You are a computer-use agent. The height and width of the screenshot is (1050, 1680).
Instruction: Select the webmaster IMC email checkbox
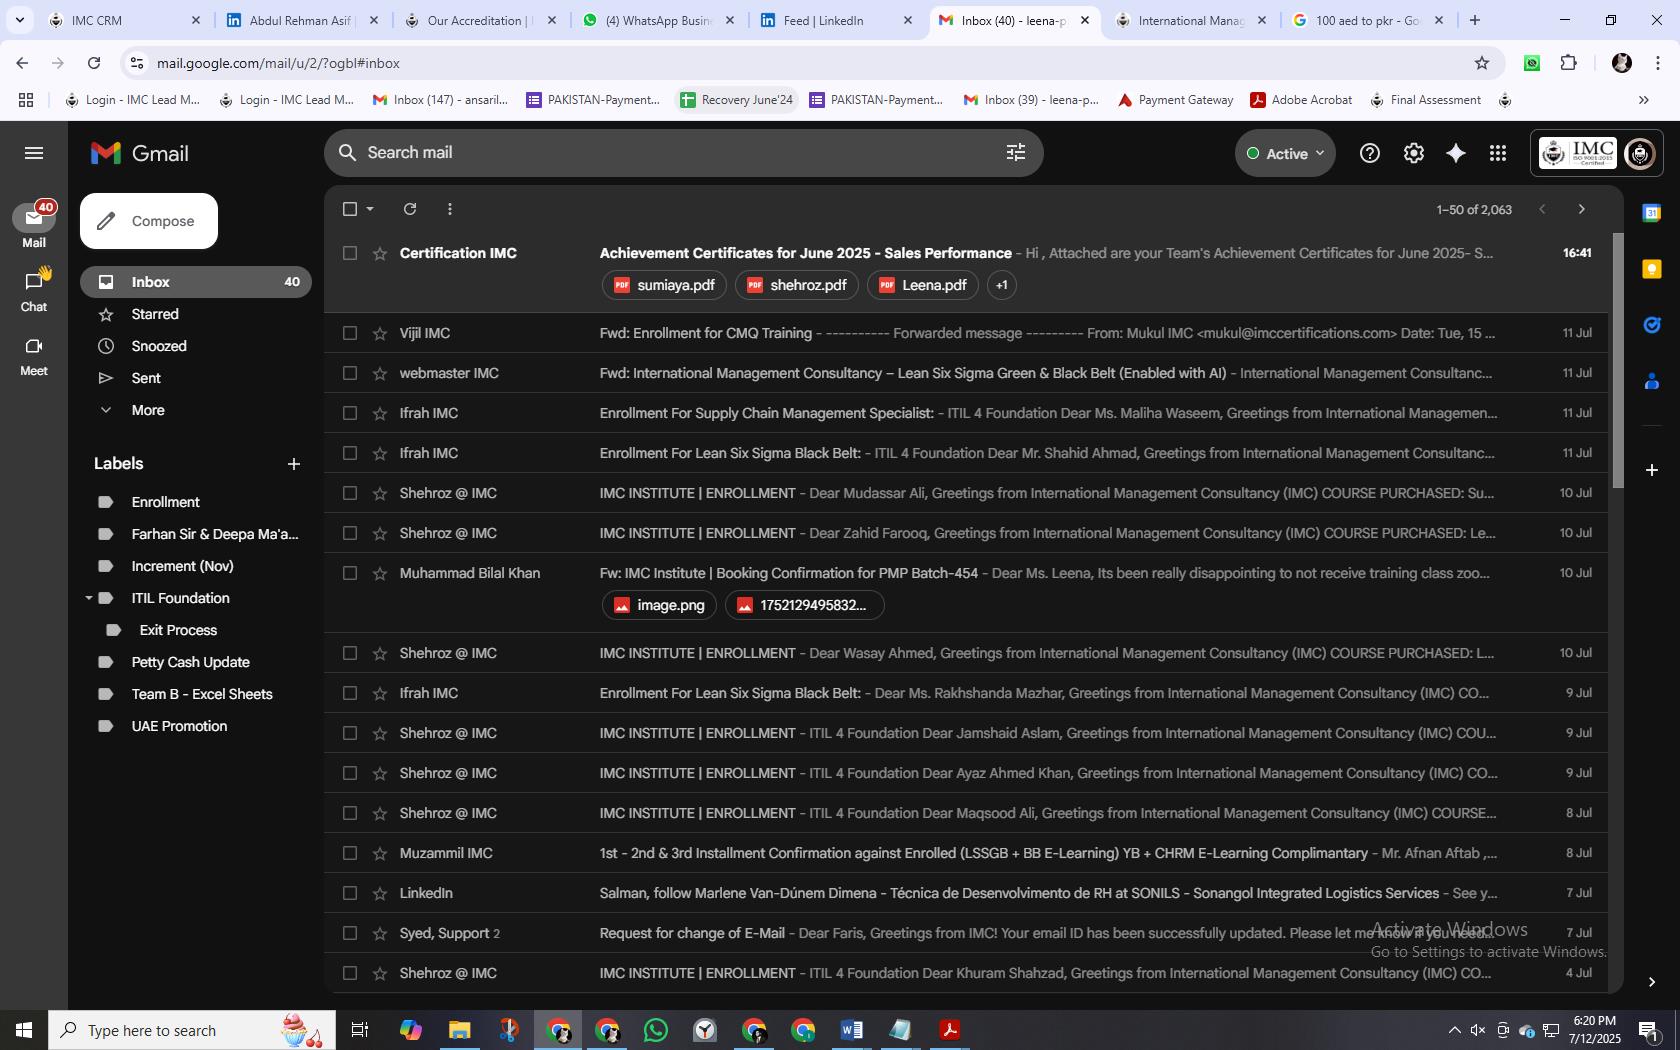(349, 373)
